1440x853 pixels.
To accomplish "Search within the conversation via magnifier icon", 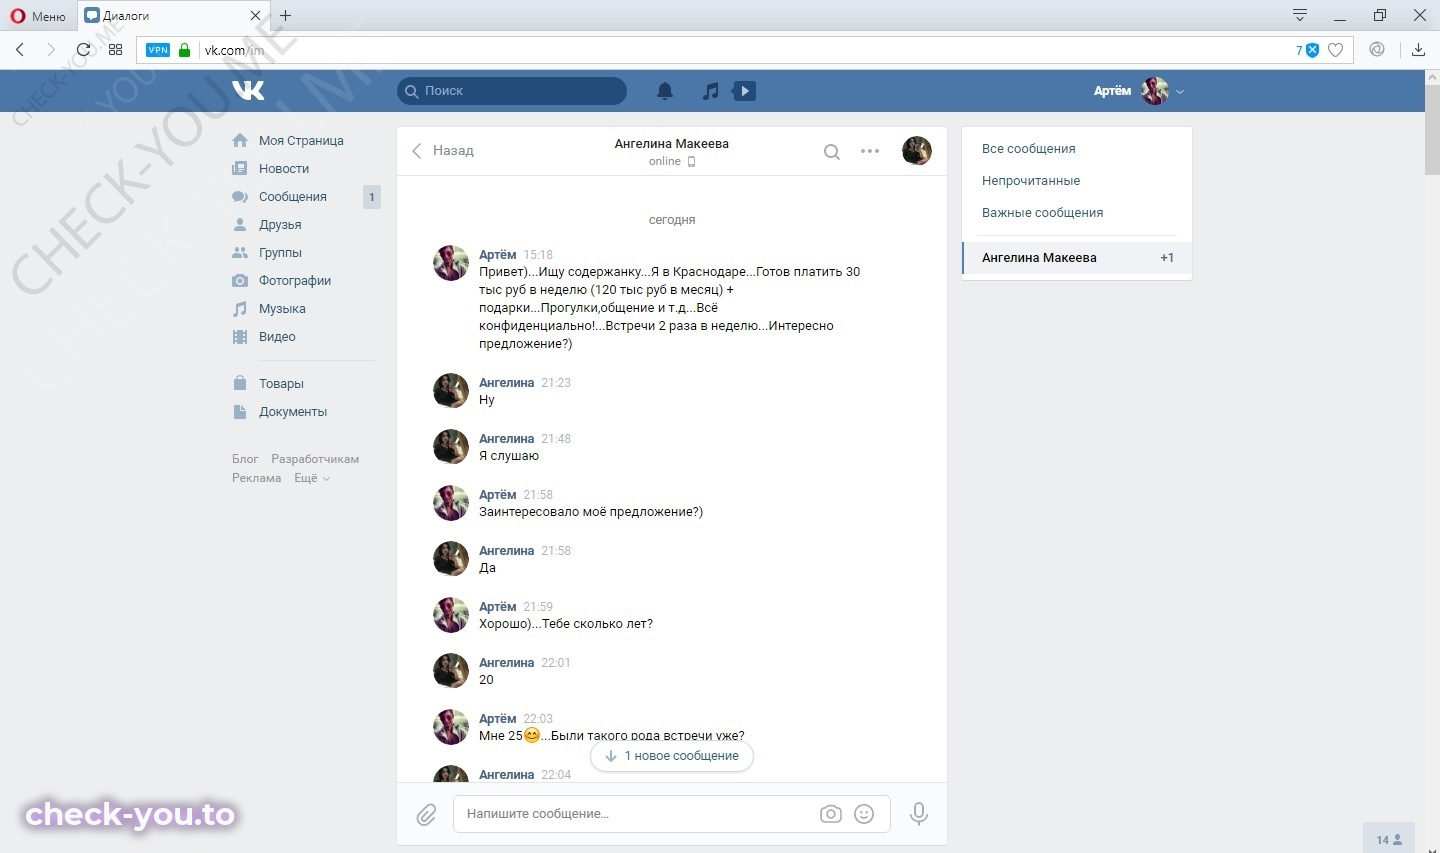I will [x=832, y=152].
